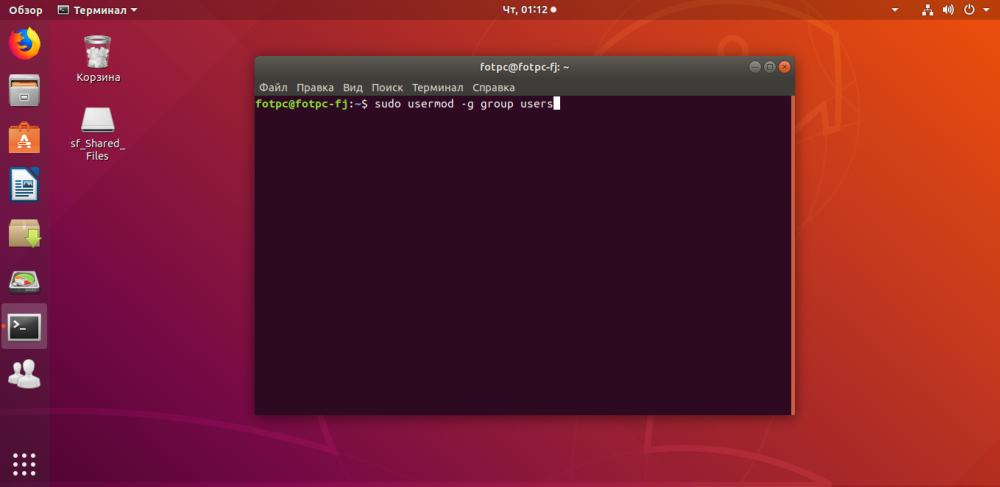
Task: Open the Правка menu in terminal window
Action: click(x=315, y=88)
